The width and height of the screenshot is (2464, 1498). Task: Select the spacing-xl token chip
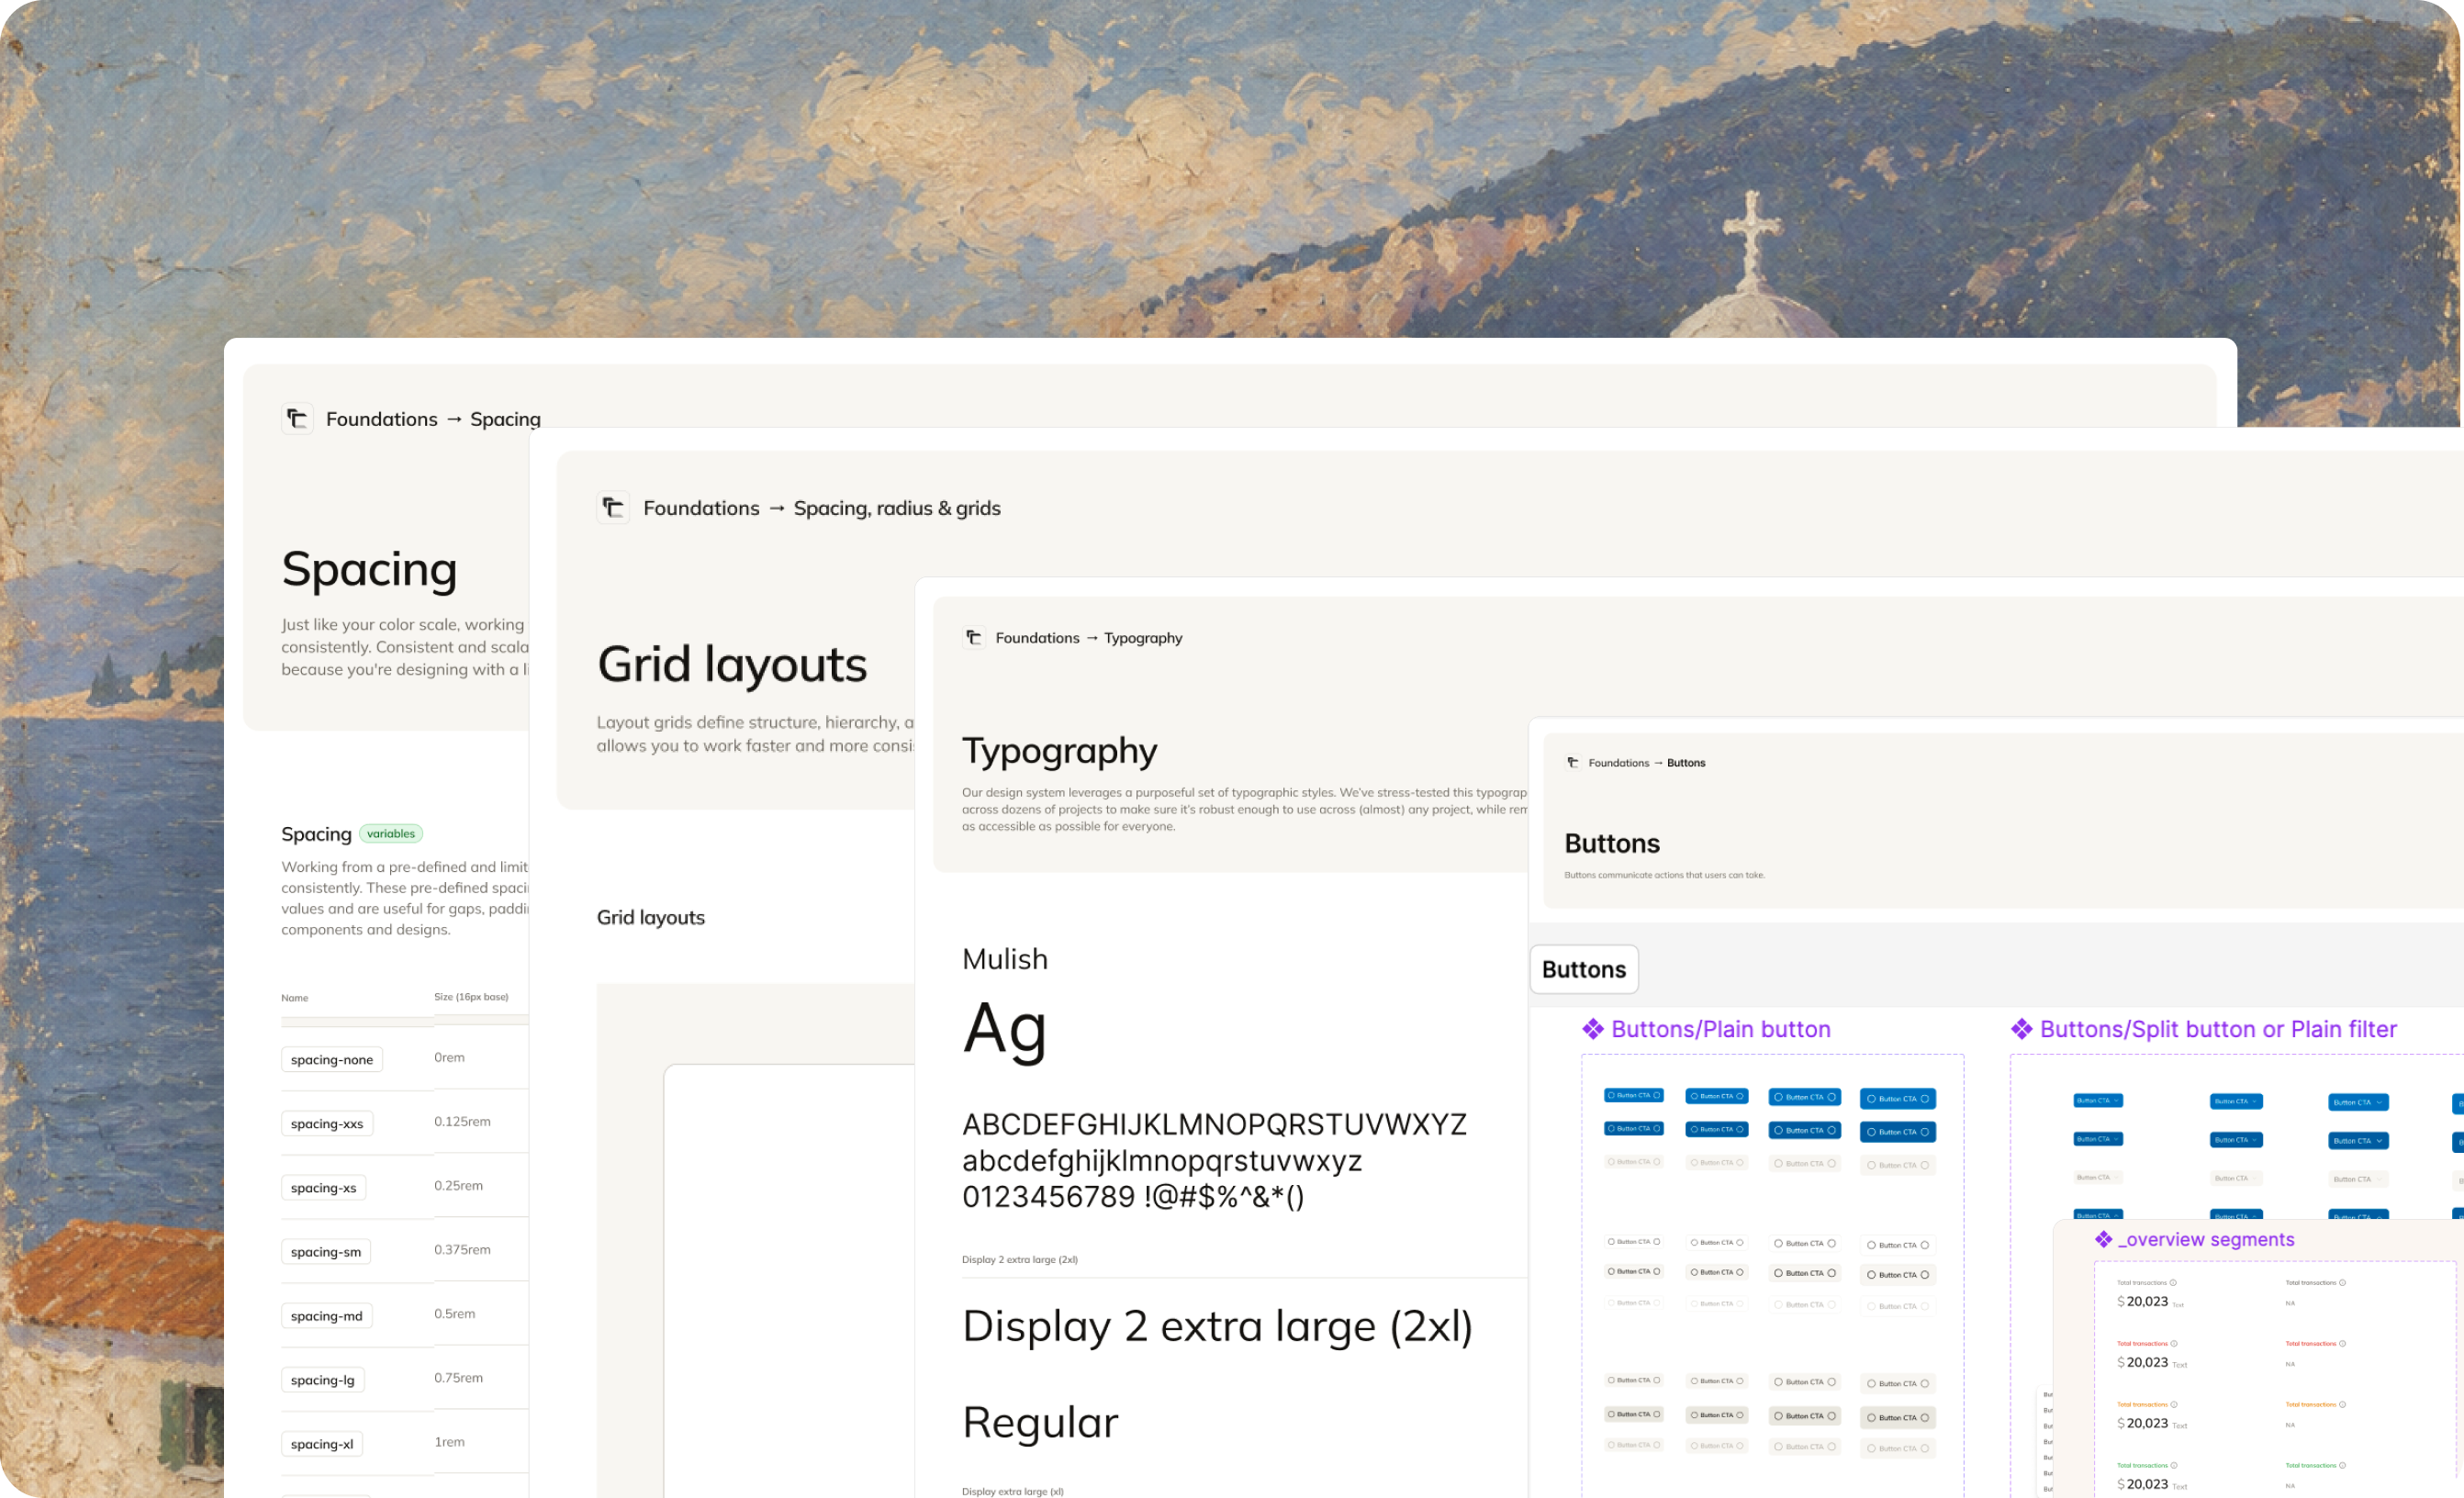click(322, 1443)
